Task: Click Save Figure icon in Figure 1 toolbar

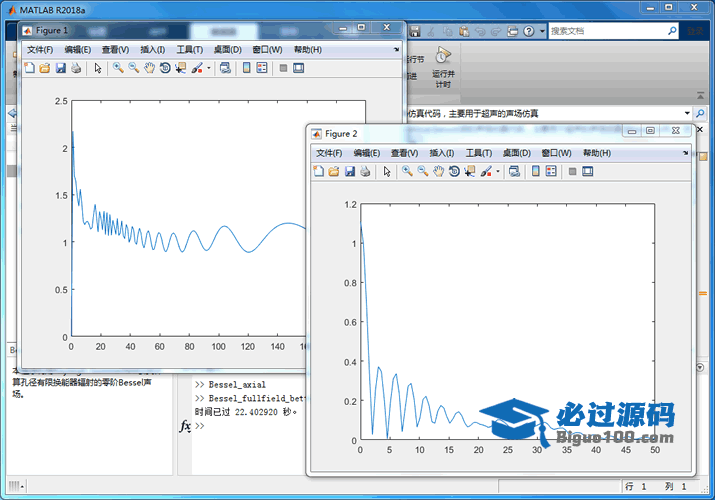Action: [60, 68]
